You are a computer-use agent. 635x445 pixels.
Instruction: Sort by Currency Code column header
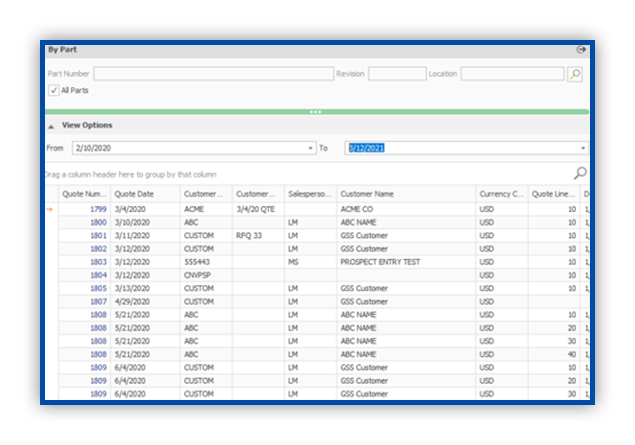[501, 194]
